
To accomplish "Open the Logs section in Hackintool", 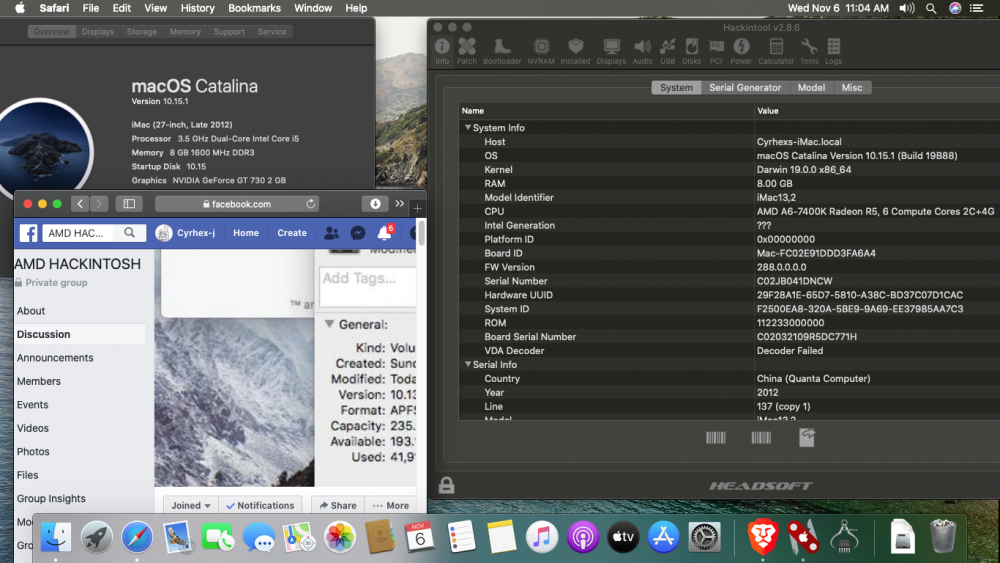I will 834,51.
